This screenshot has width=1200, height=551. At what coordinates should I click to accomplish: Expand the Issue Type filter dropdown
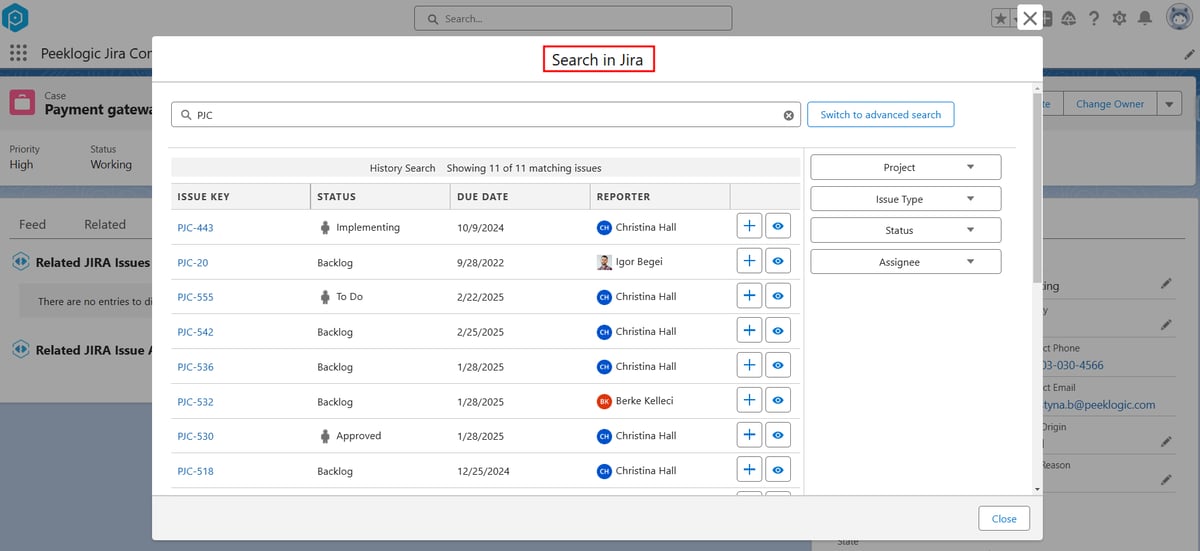coord(905,199)
